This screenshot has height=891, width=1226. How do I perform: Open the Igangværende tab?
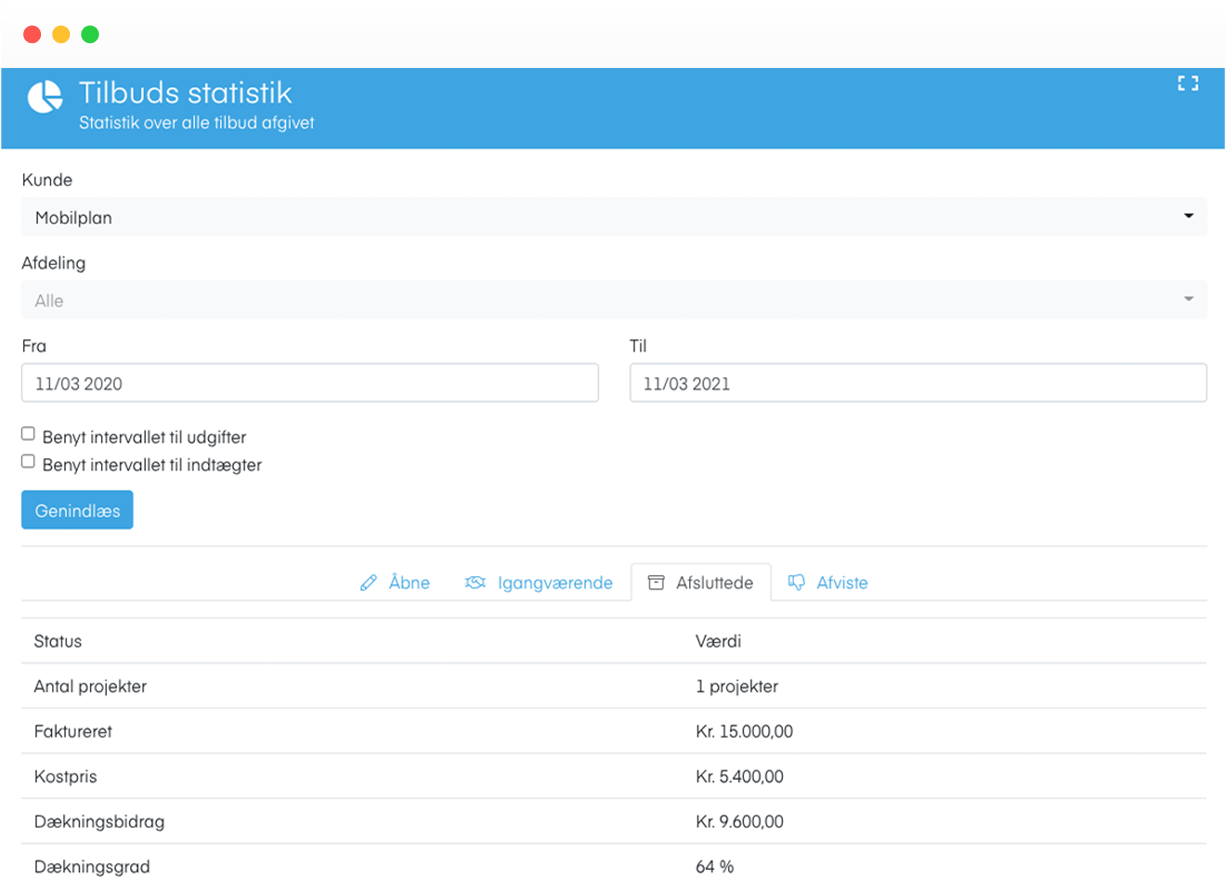[x=554, y=582]
